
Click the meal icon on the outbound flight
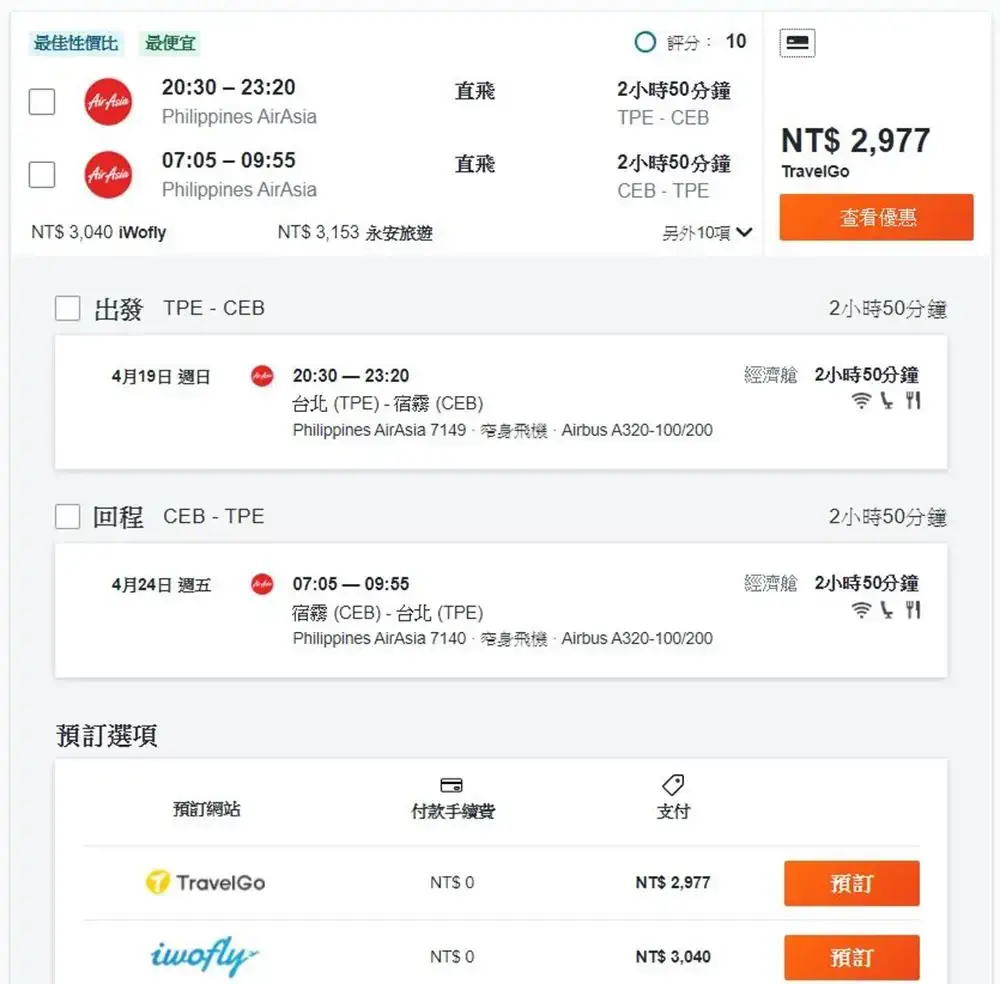[x=913, y=400]
